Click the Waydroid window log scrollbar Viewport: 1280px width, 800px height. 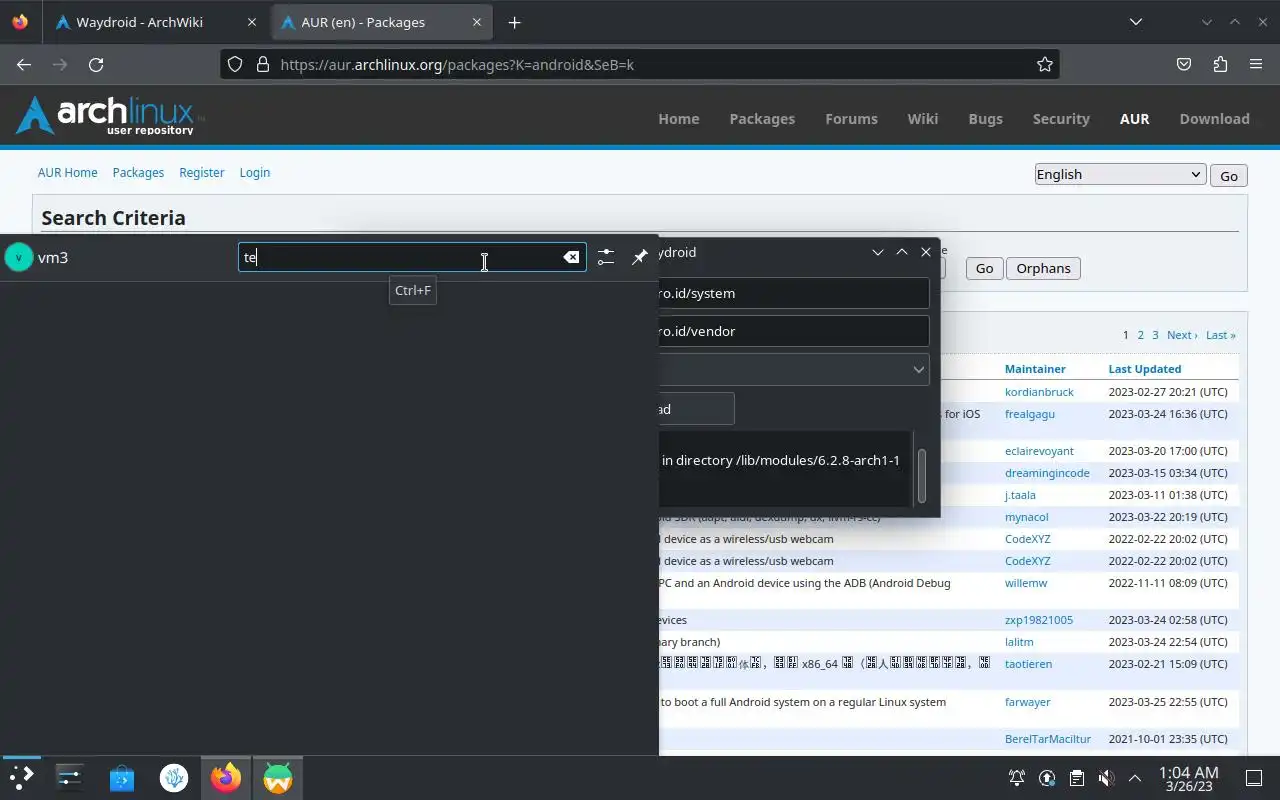pos(921,476)
